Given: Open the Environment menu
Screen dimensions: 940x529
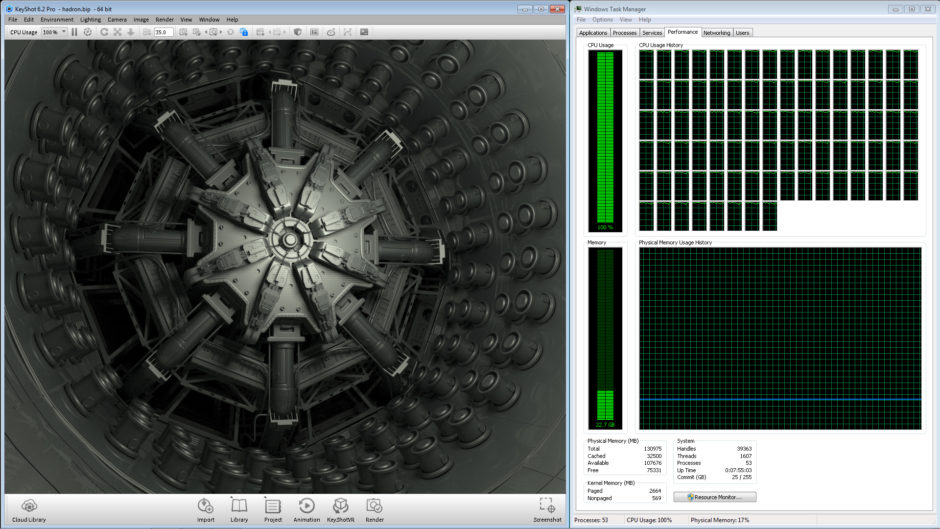Looking at the screenshot, I should pyautogui.click(x=56, y=19).
